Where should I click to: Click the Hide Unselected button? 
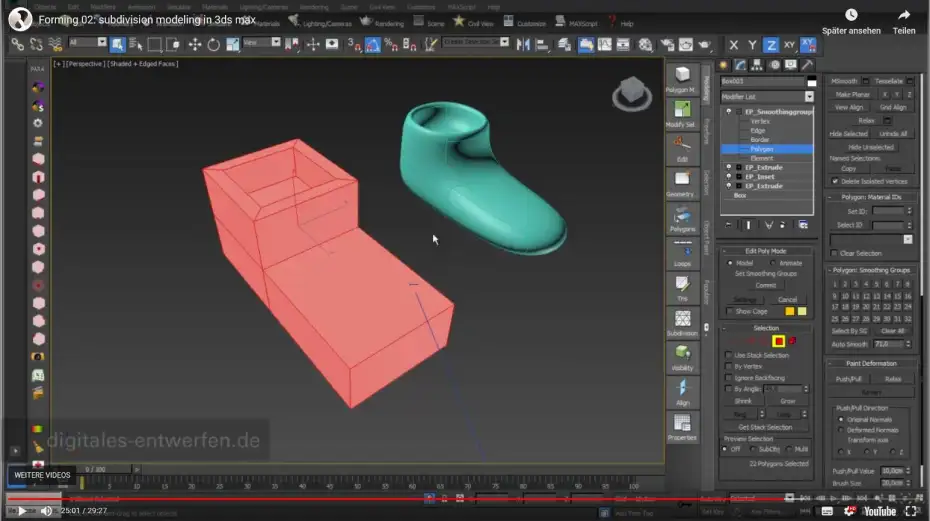coord(870,147)
